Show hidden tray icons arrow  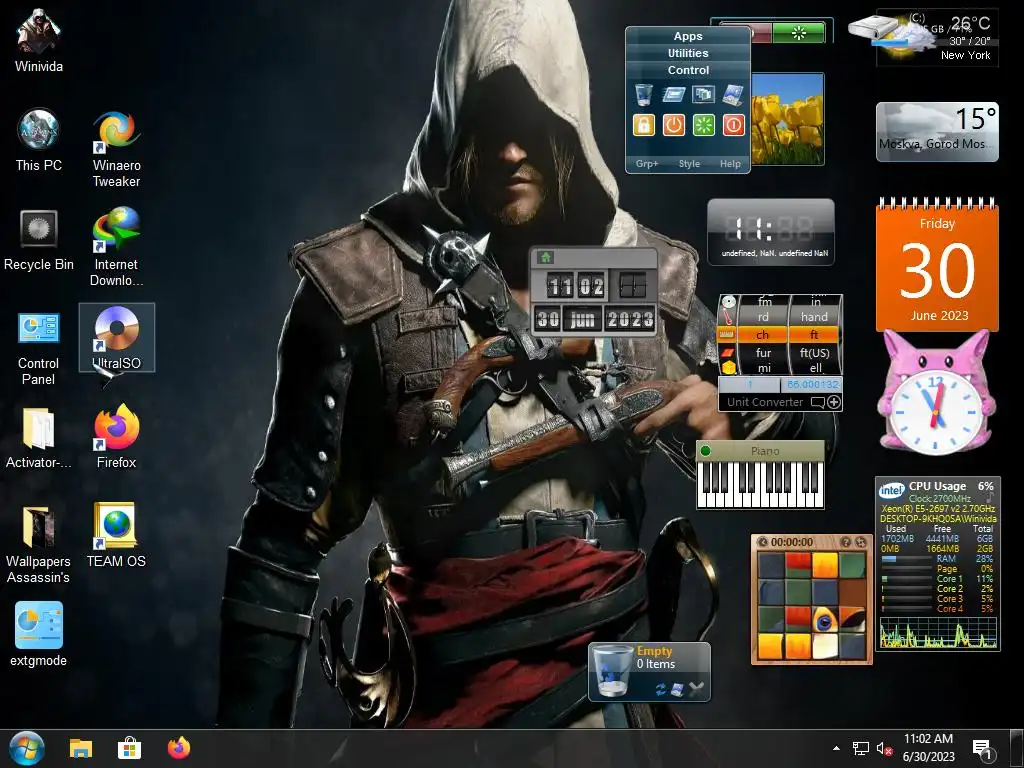pyautogui.click(x=836, y=748)
